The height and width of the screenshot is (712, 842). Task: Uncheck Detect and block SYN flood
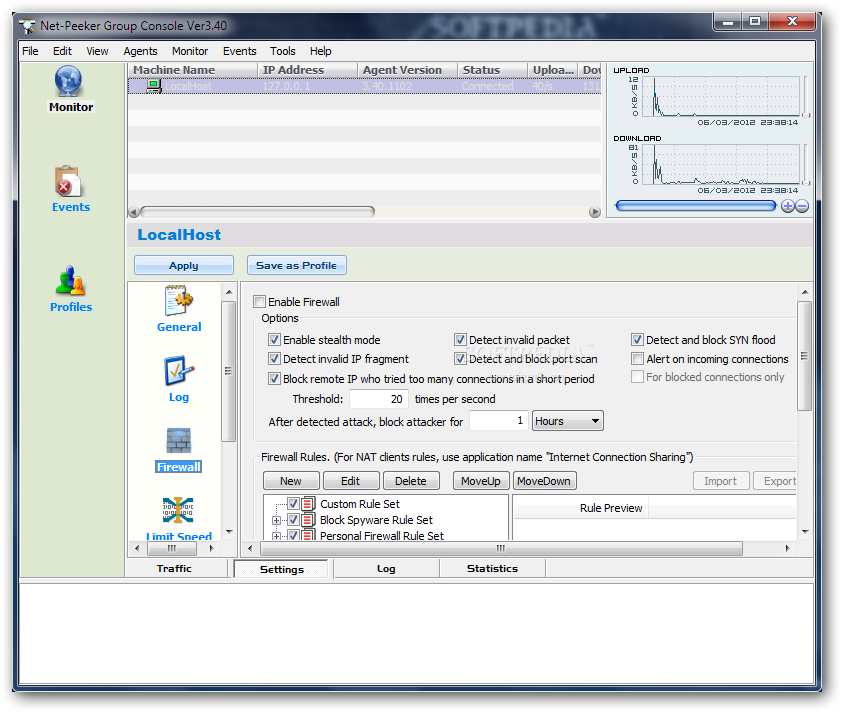(x=637, y=340)
